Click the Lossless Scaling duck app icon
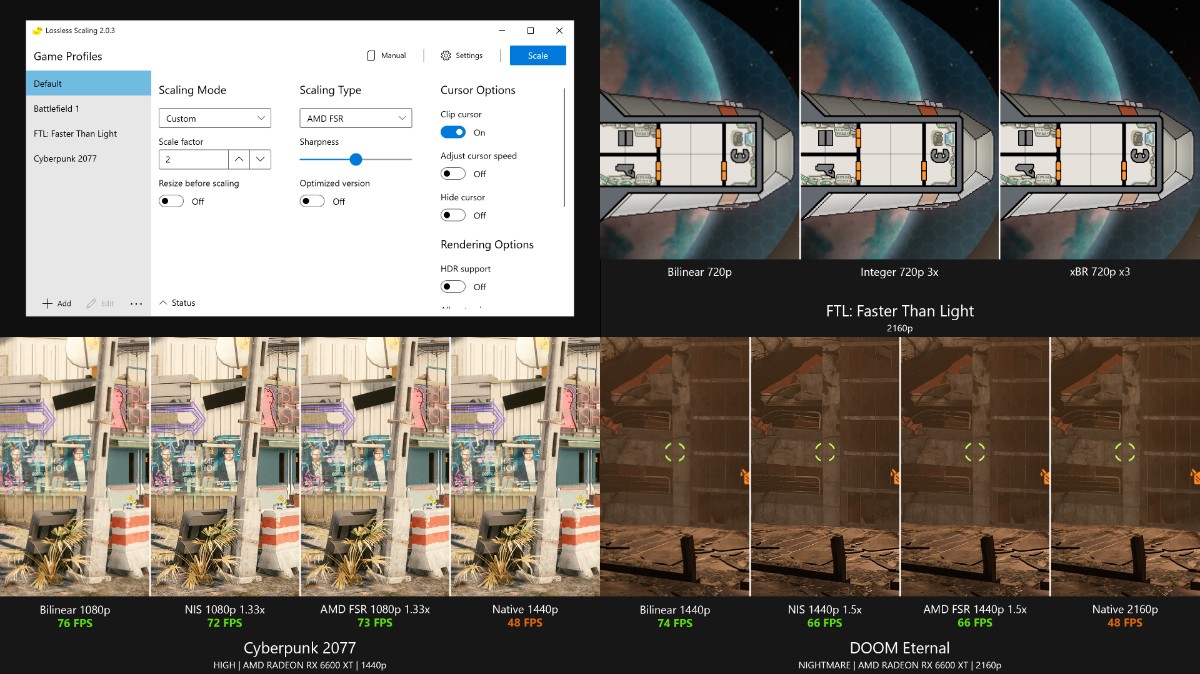This screenshot has height=674, width=1200. [37, 30]
